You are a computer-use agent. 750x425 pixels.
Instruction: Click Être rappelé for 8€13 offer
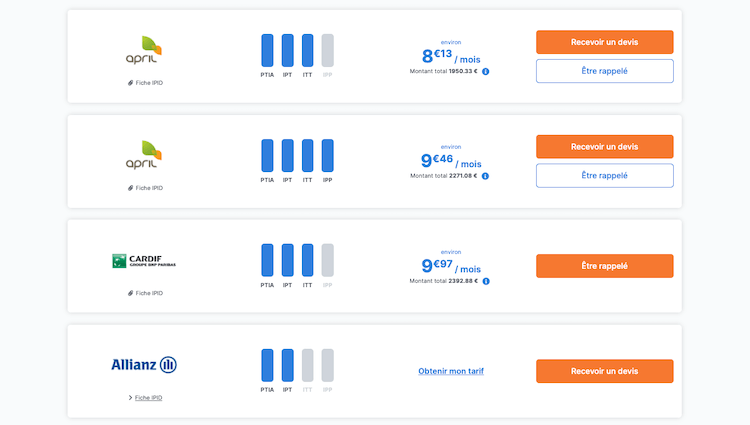pos(605,71)
